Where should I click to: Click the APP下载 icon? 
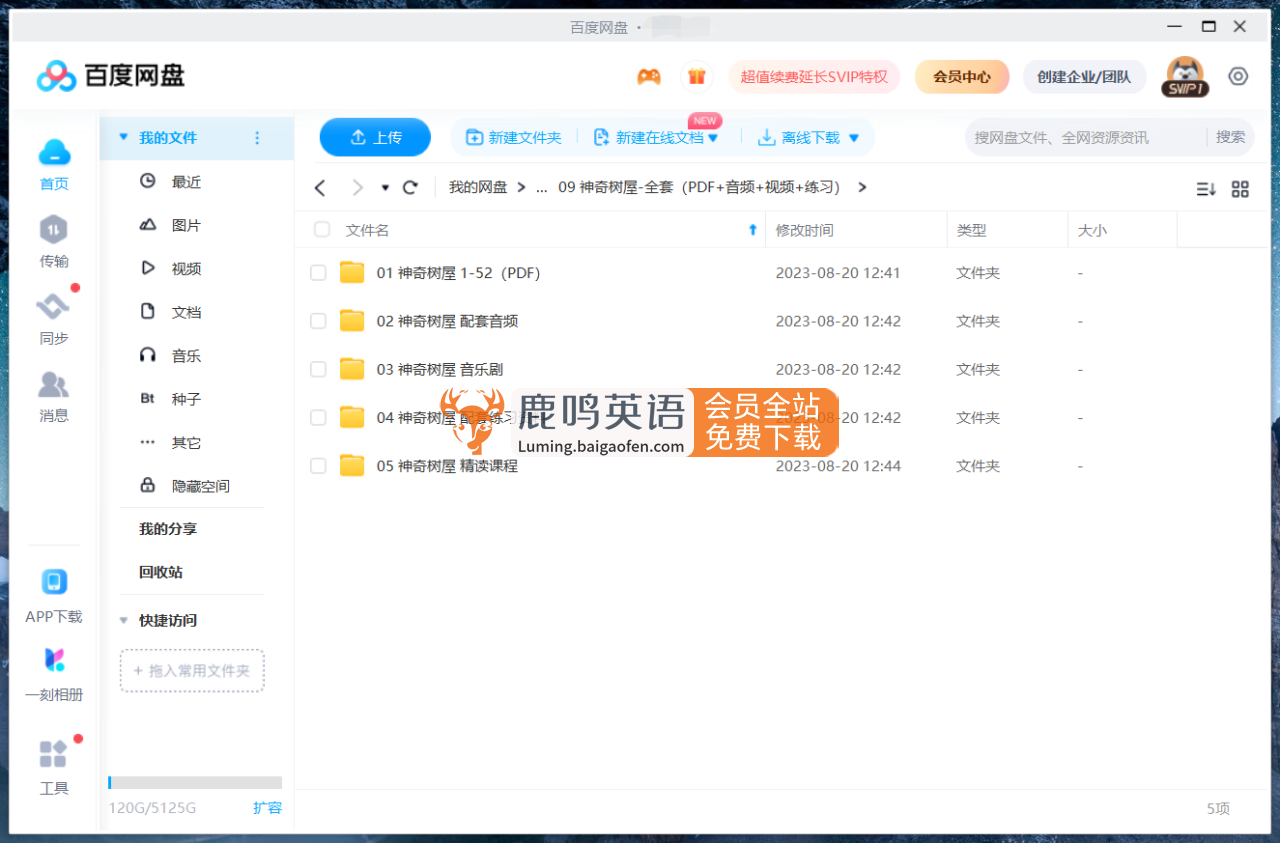54,582
